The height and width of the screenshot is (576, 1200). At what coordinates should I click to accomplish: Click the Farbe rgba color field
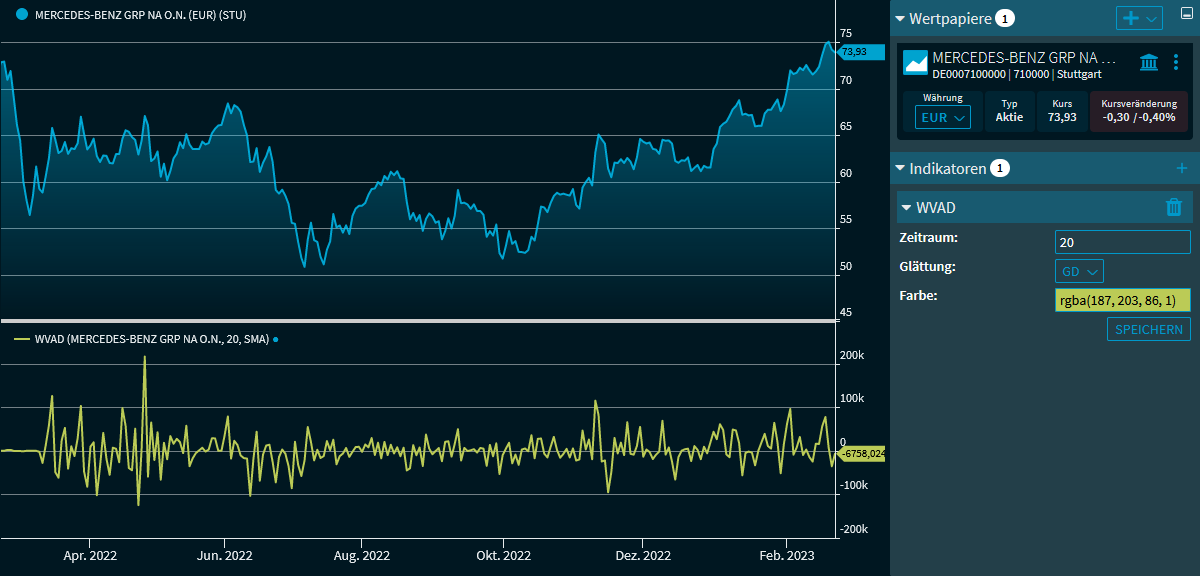[x=1122, y=301]
